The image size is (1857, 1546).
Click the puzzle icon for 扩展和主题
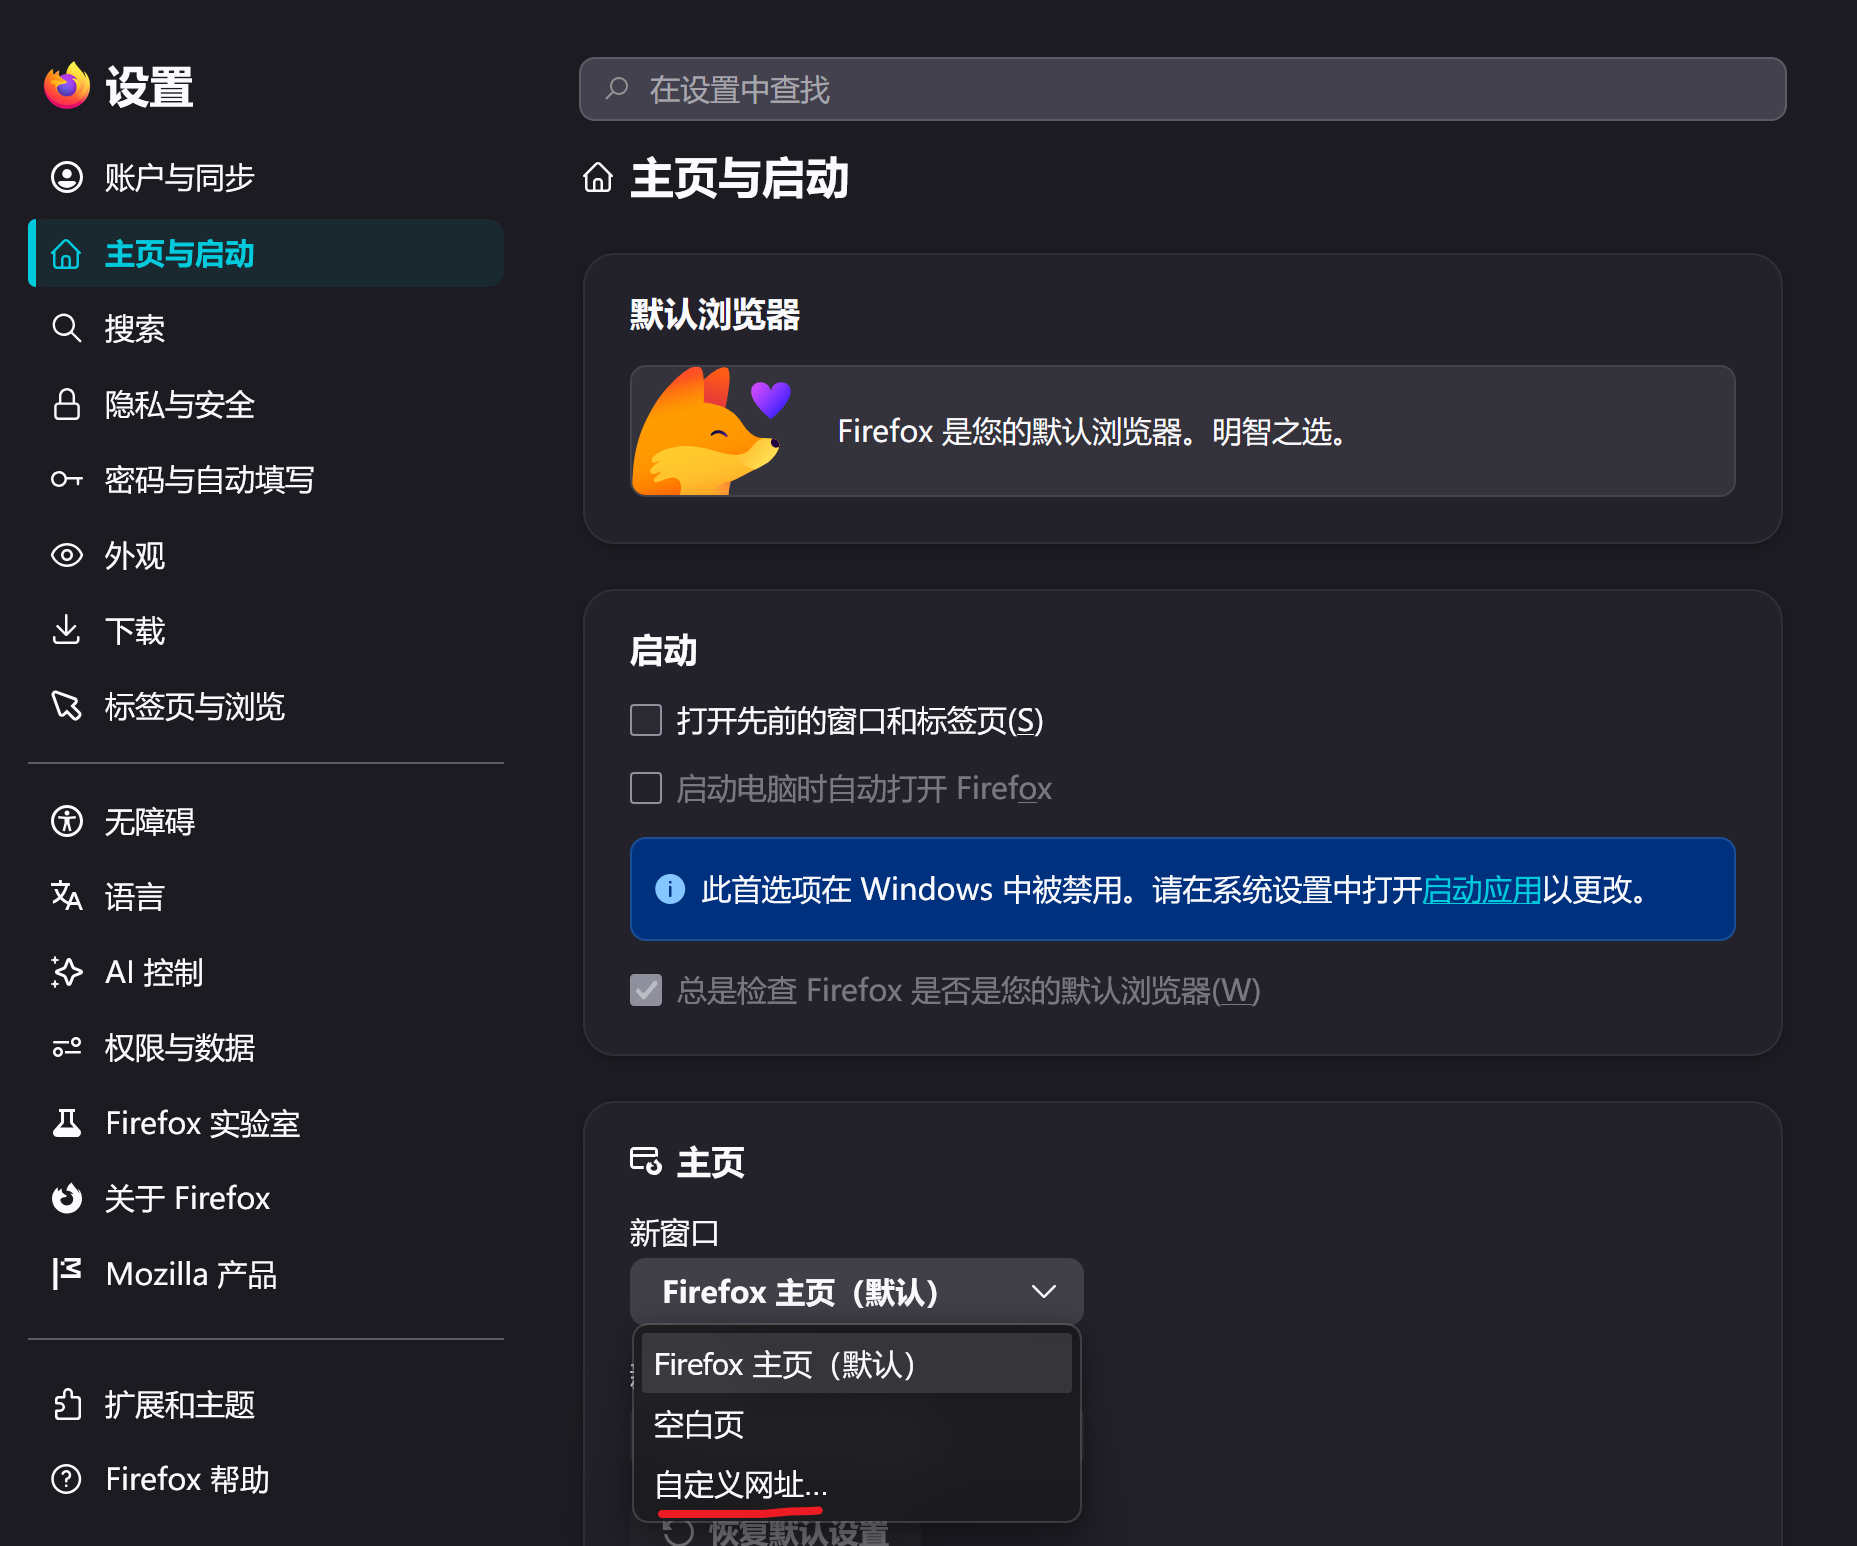pos(67,1404)
